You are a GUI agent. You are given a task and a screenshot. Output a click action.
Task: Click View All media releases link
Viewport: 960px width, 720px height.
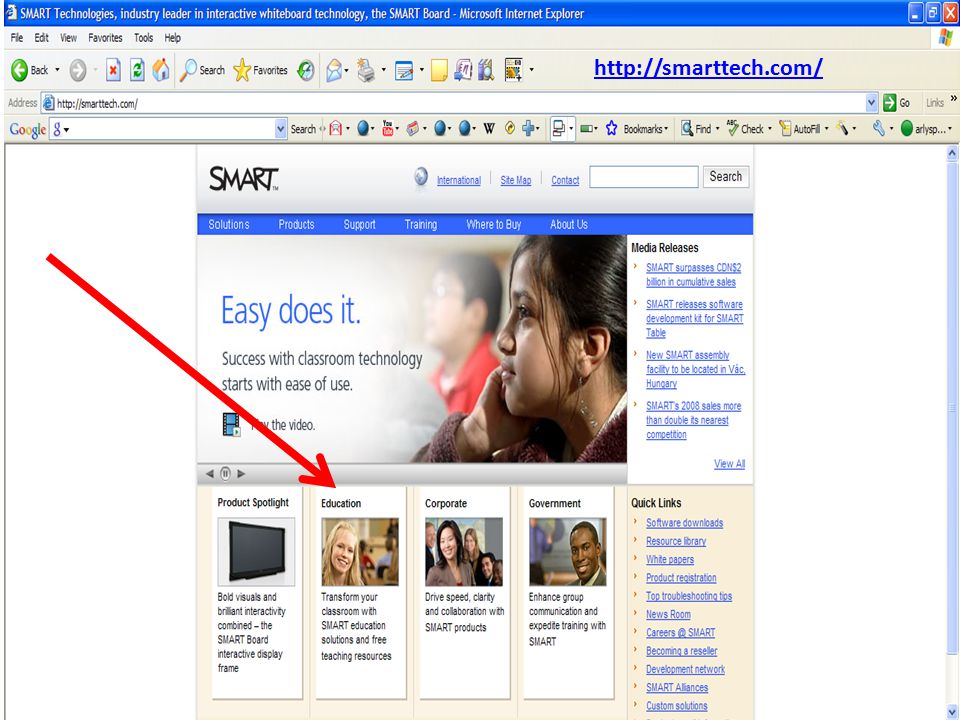coord(729,464)
